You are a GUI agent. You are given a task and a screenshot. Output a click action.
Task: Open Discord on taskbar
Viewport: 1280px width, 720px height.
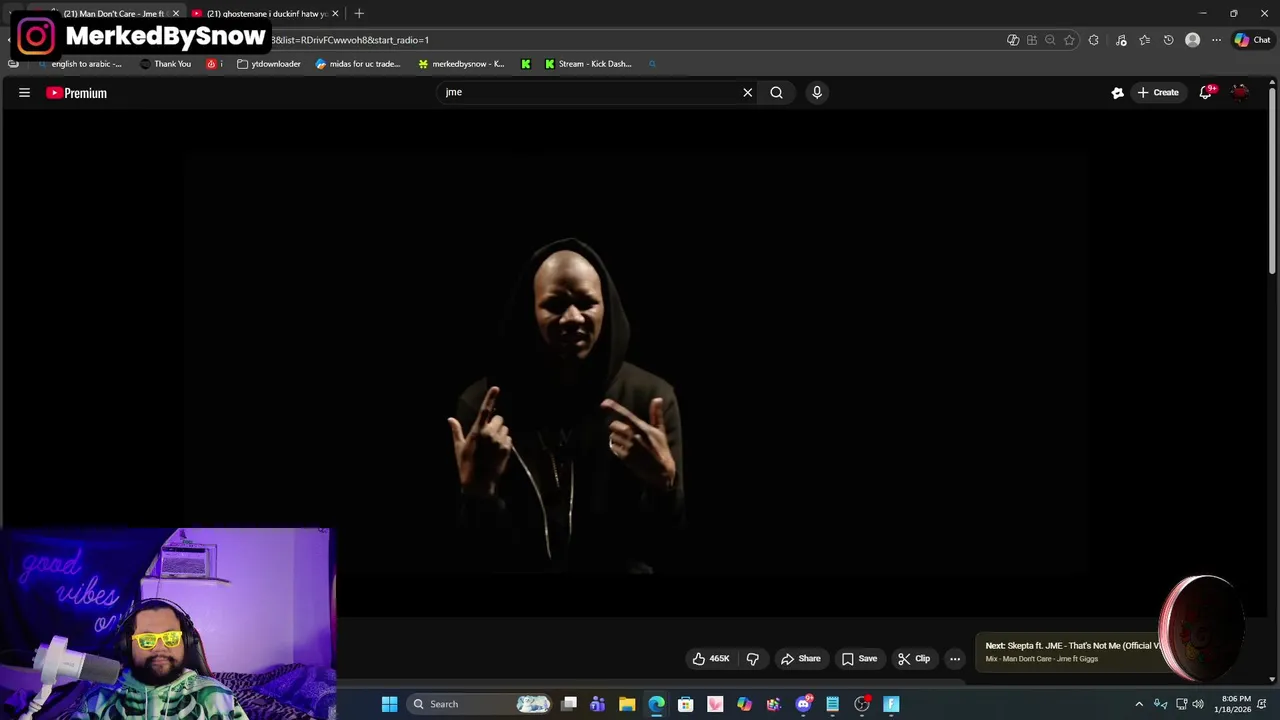coord(803,704)
